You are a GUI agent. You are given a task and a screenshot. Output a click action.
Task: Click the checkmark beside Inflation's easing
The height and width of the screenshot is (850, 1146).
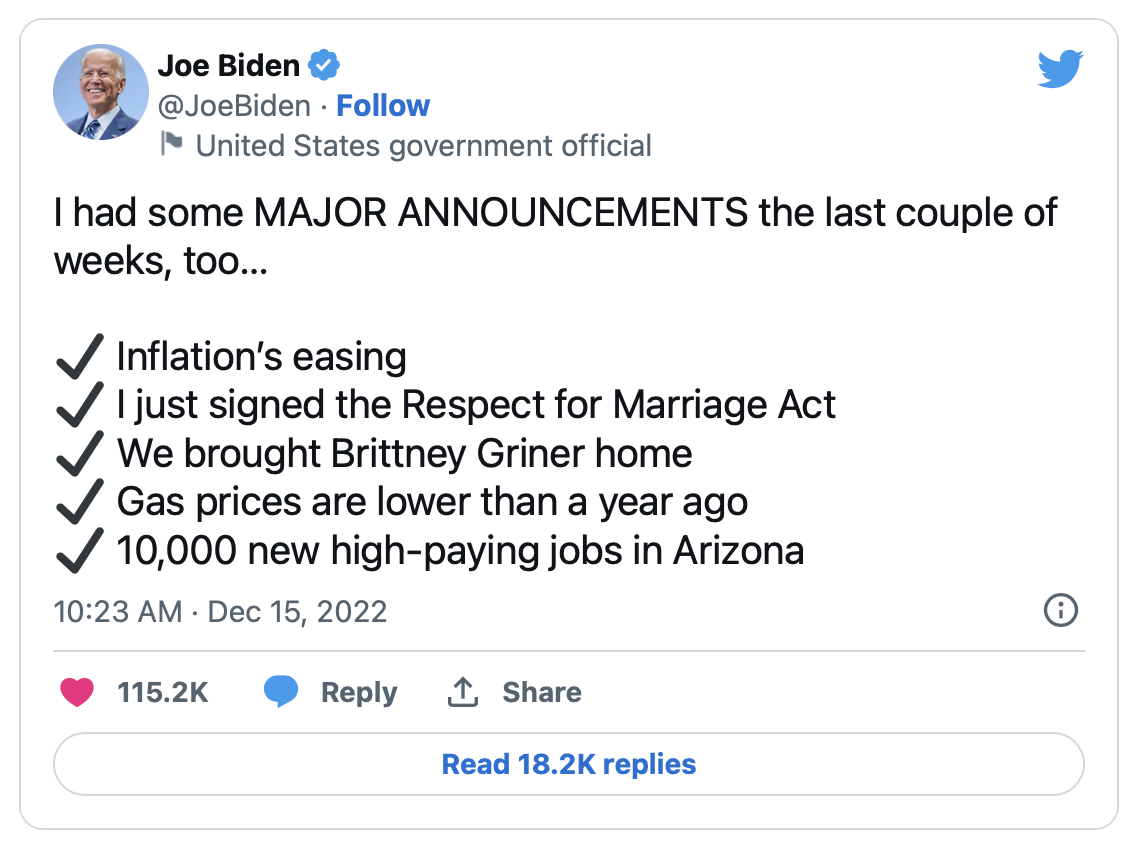pos(80,357)
